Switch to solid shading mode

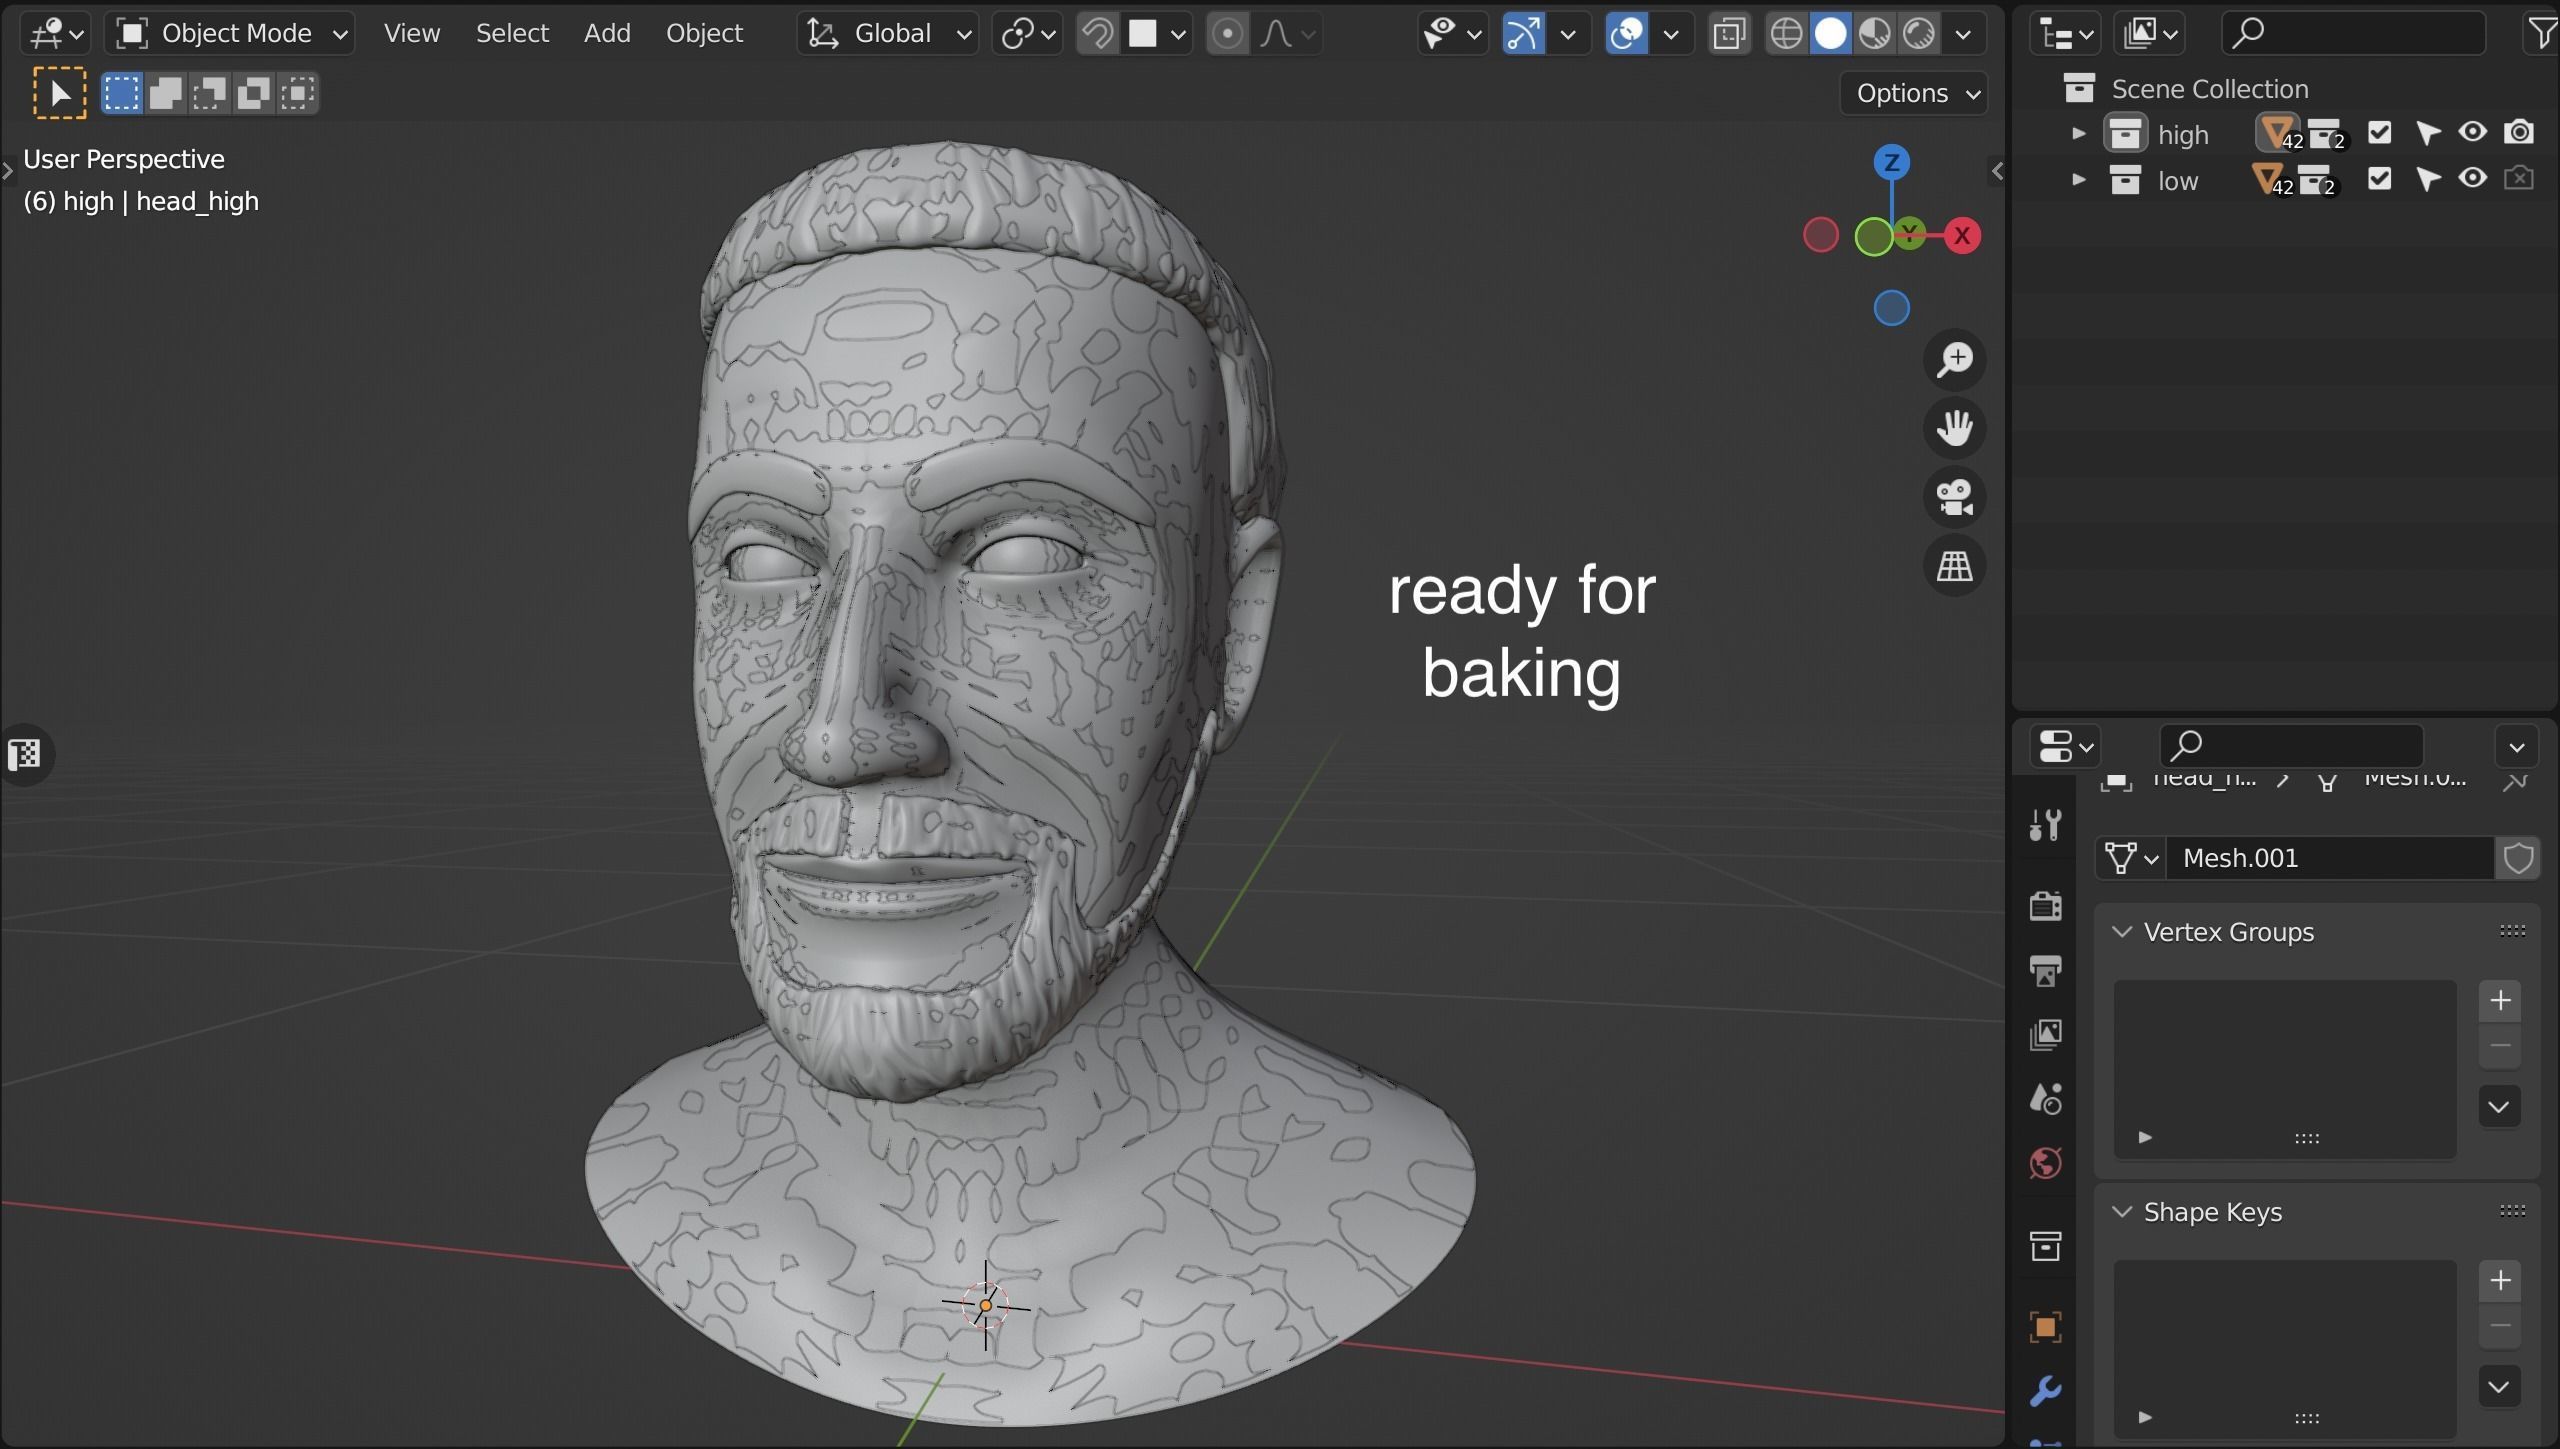coord(1830,34)
